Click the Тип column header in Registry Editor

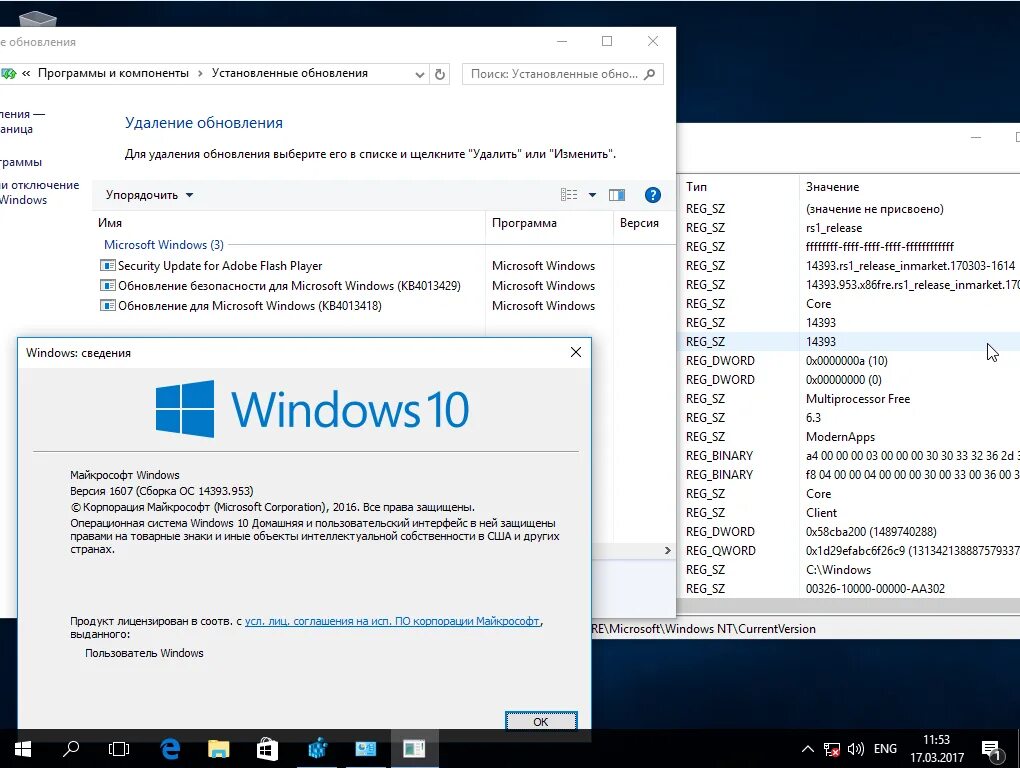click(x=696, y=187)
